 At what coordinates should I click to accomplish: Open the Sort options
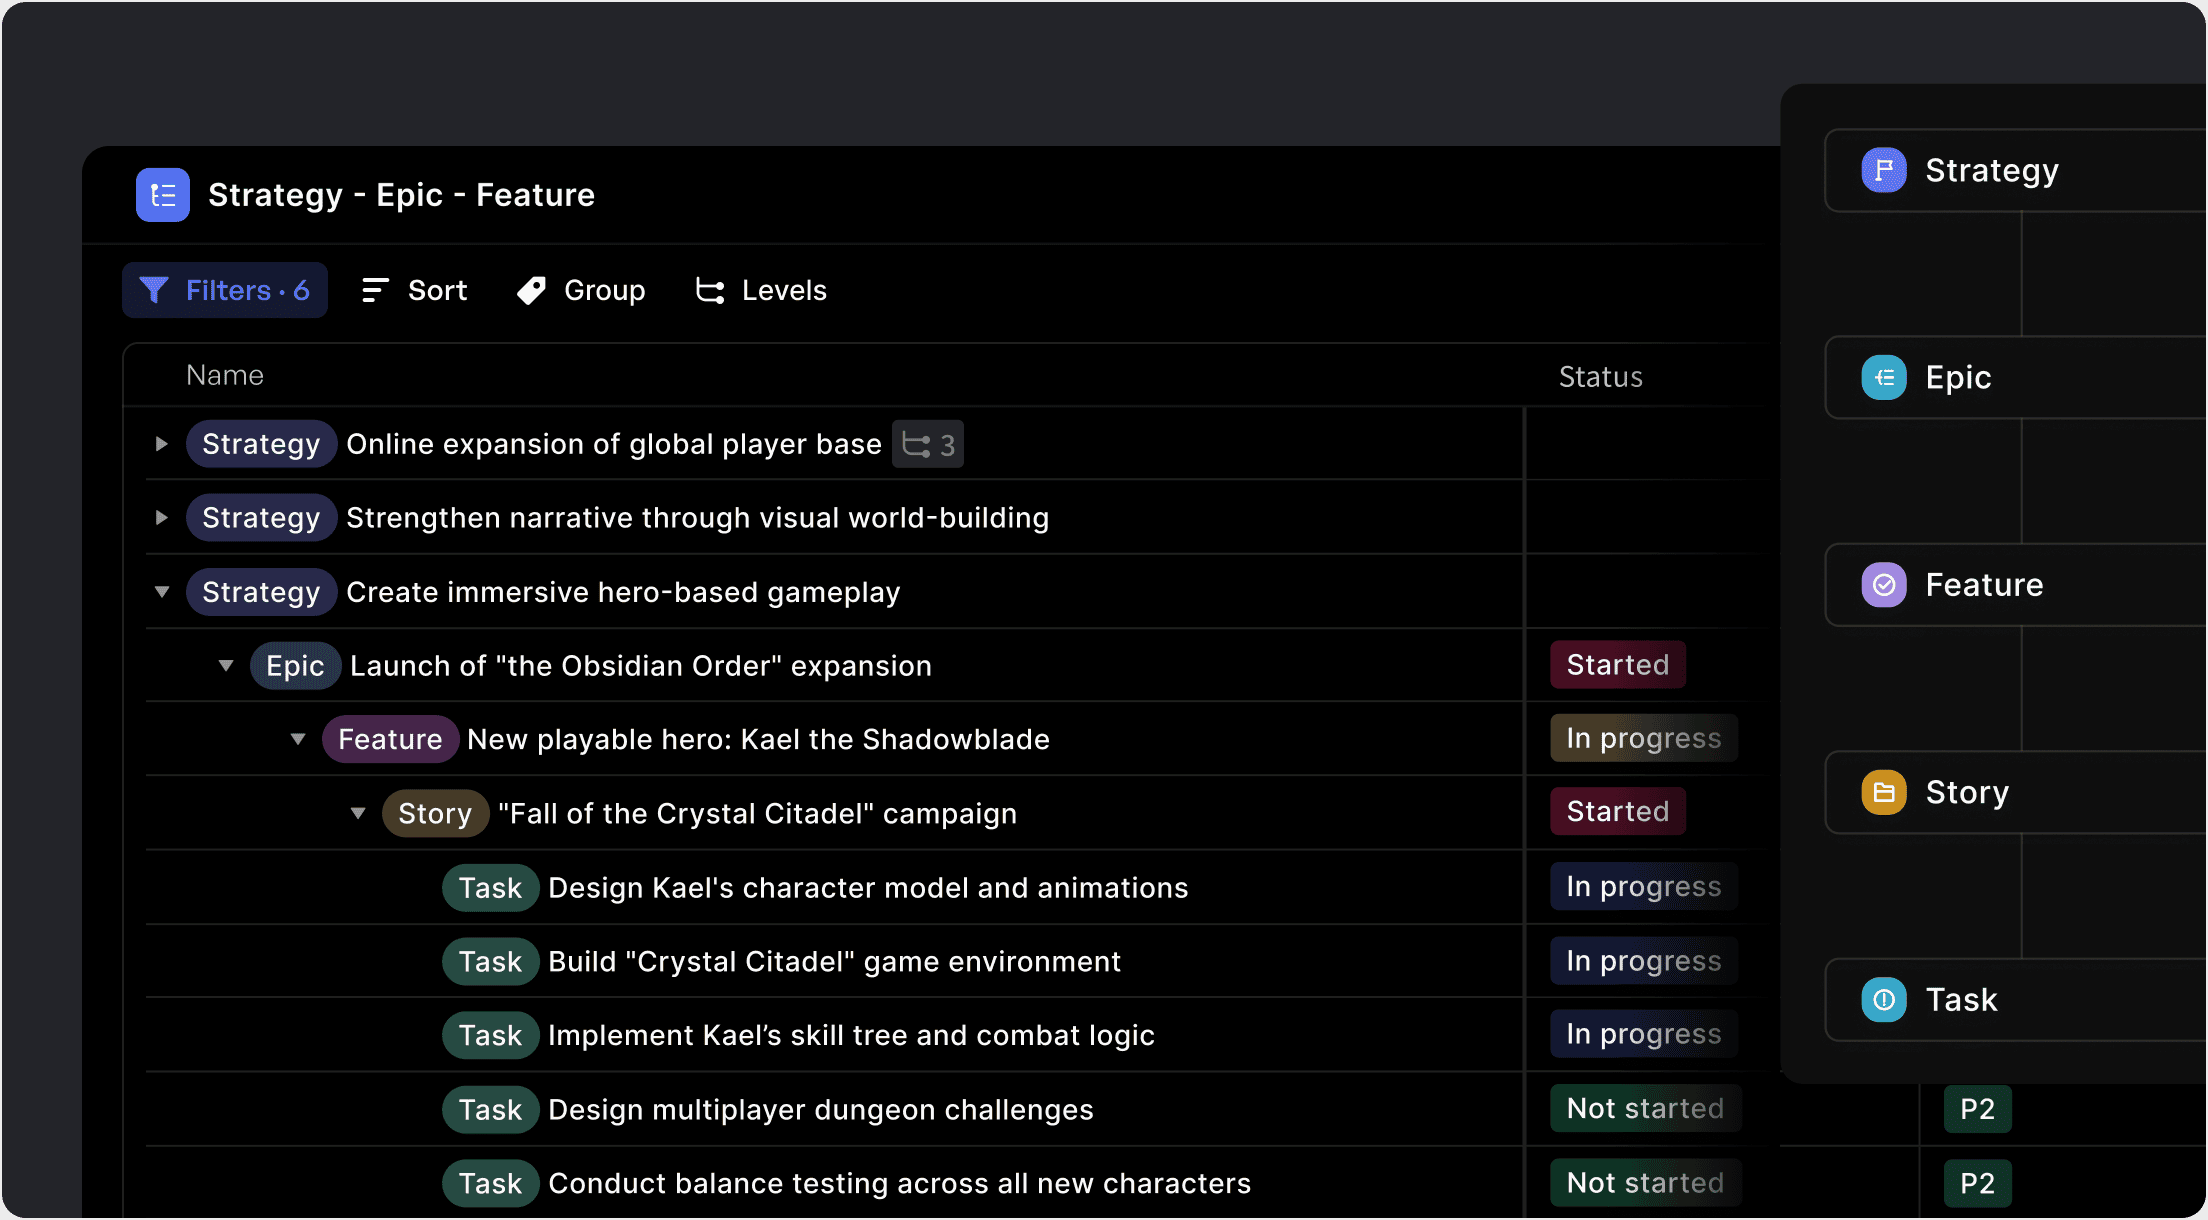pyautogui.click(x=414, y=291)
